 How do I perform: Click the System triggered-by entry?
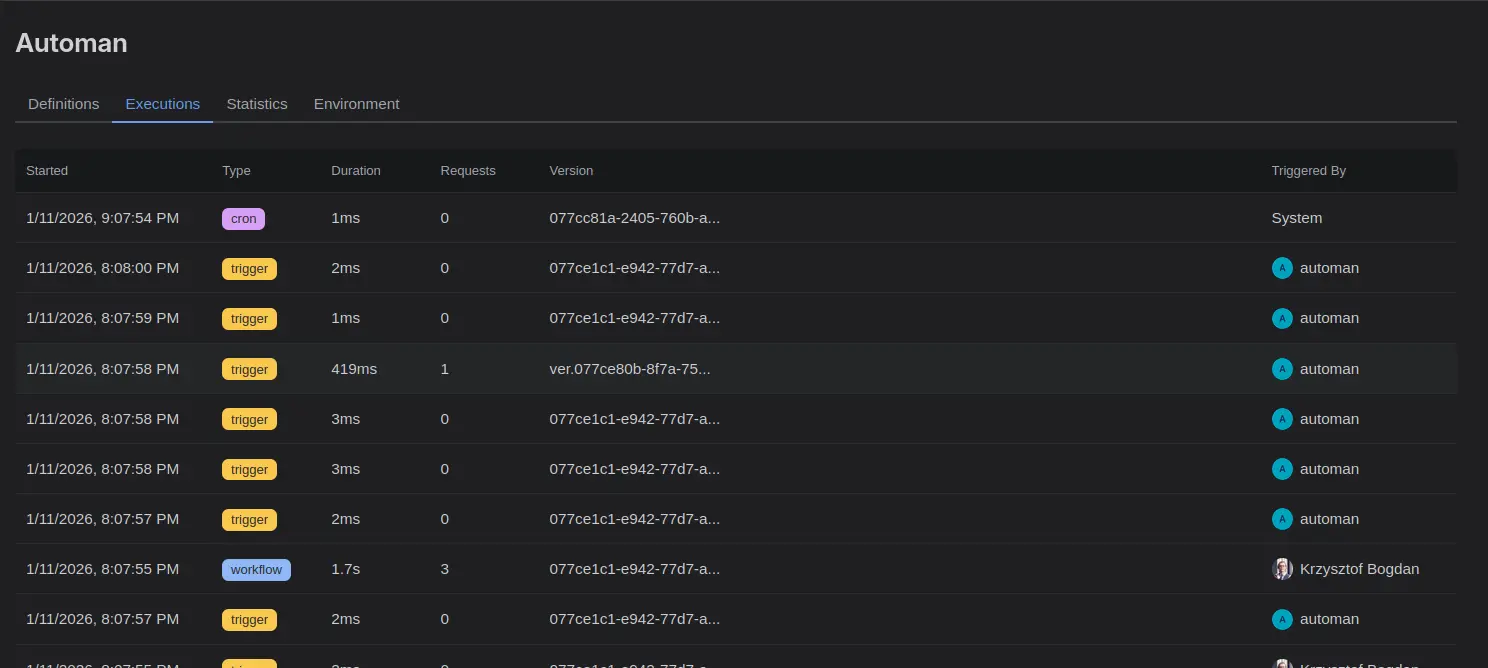pyautogui.click(x=1296, y=218)
